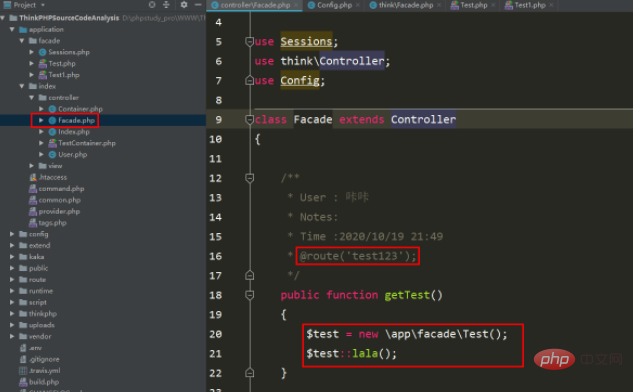Select the Container.php class icon
Image resolution: width=633 pixels, height=392 pixels.
(52, 109)
